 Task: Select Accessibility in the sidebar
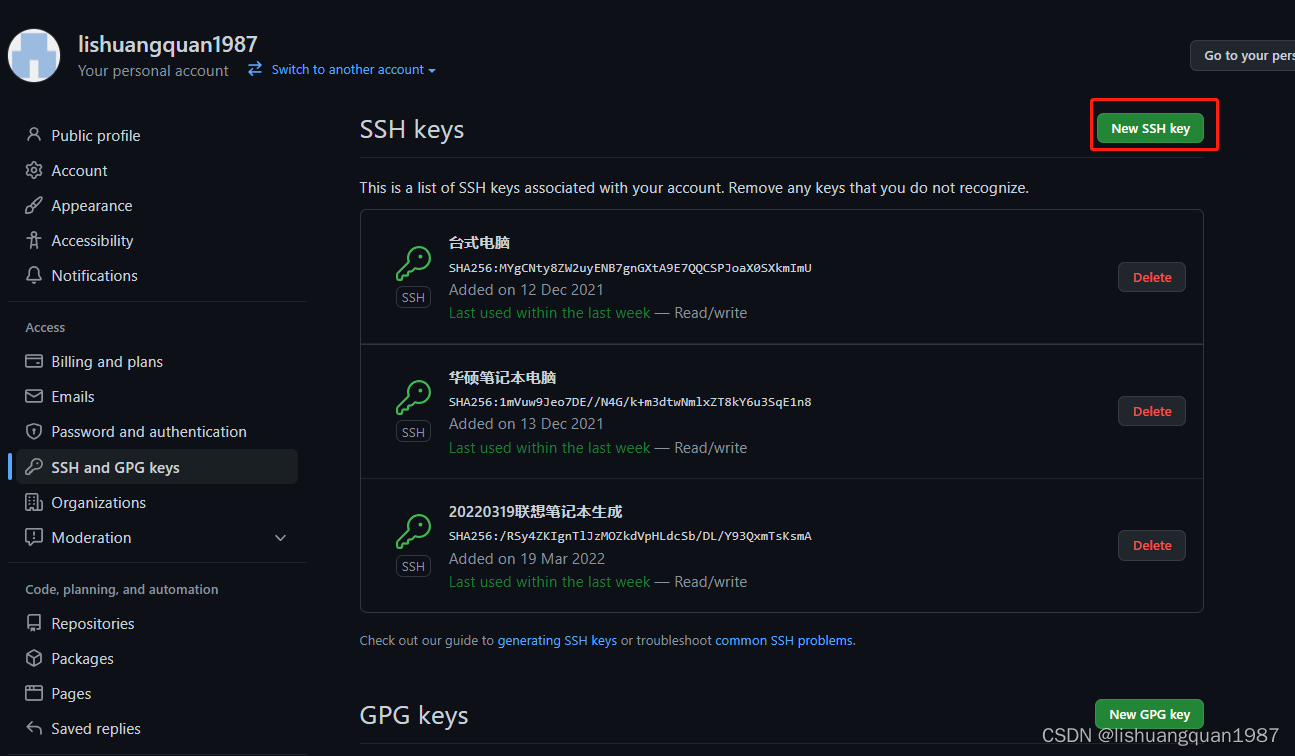(x=92, y=240)
